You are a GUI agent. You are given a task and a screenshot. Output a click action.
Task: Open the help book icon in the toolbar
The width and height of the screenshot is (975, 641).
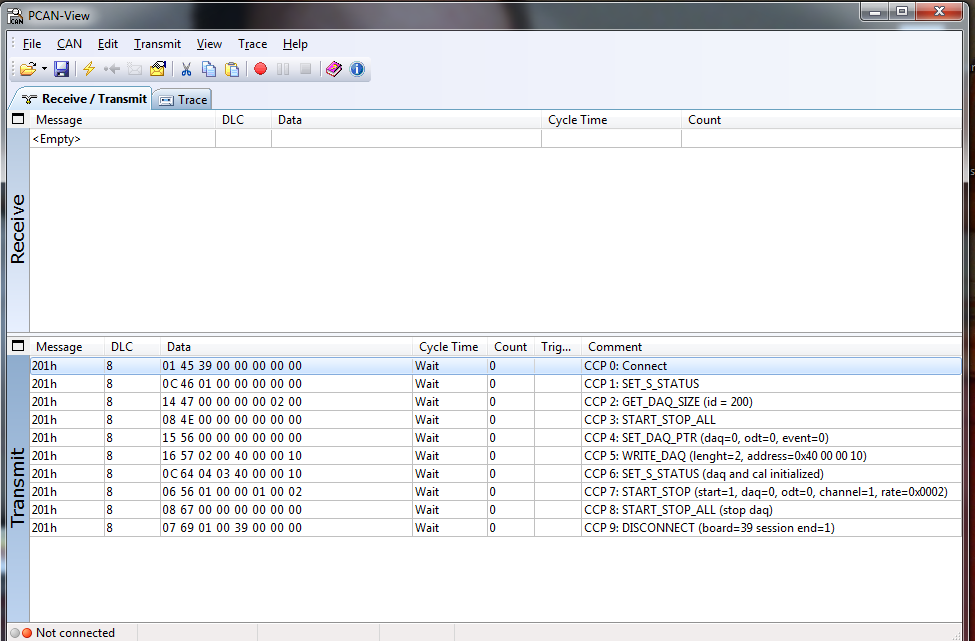(334, 69)
